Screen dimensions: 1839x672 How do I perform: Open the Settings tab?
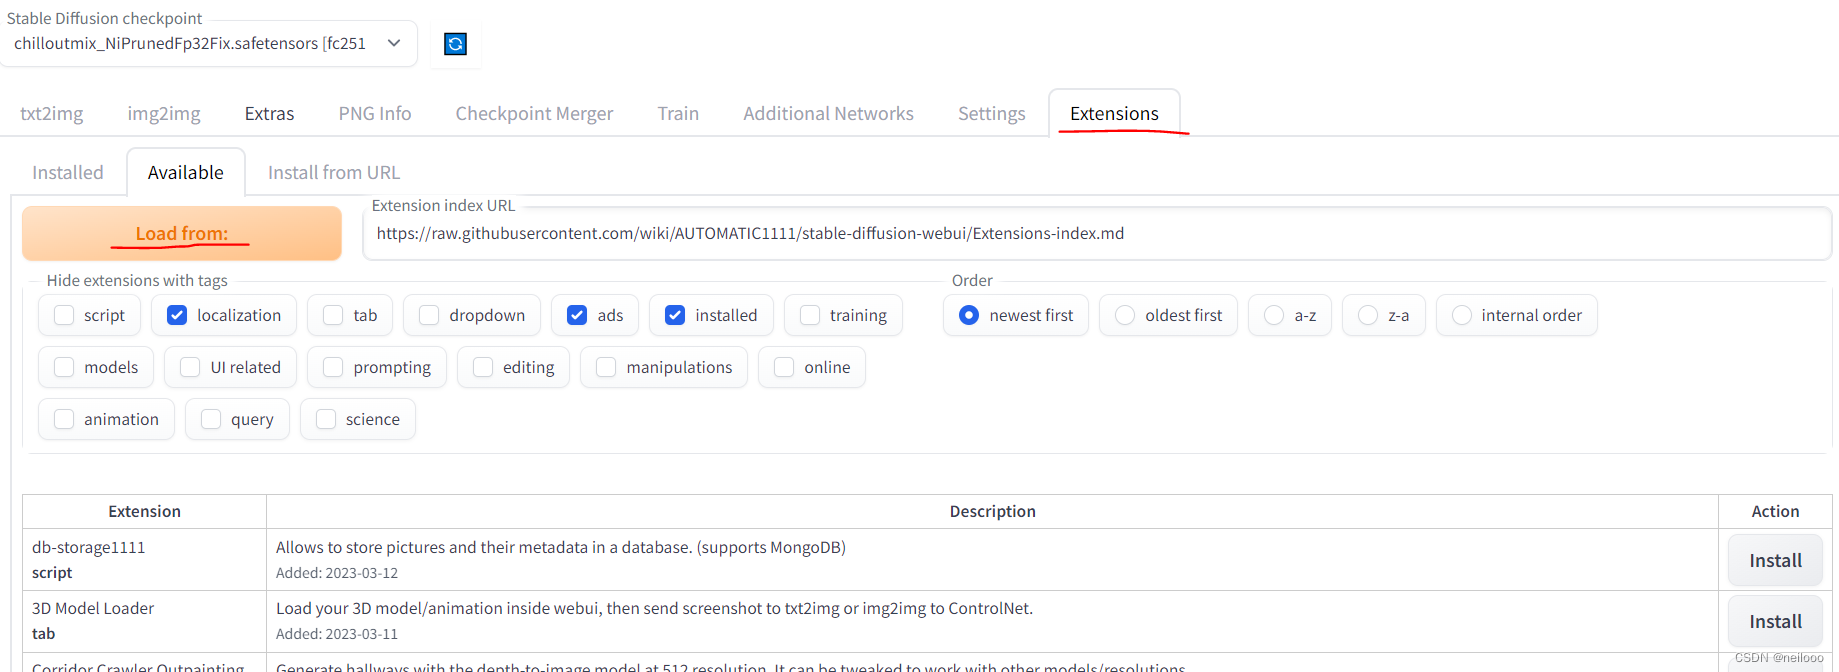pos(992,114)
